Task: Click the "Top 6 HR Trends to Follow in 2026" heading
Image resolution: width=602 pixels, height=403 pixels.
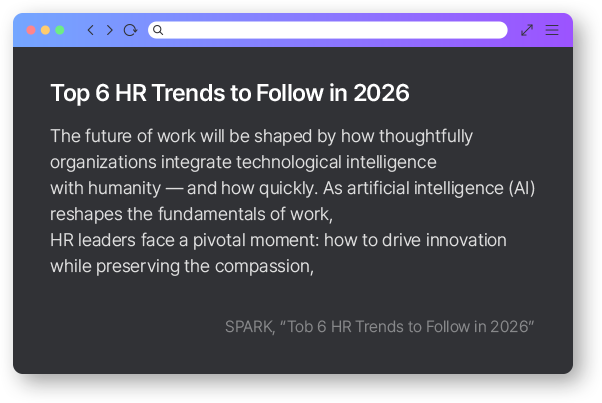Action: [x=230, y=93]
